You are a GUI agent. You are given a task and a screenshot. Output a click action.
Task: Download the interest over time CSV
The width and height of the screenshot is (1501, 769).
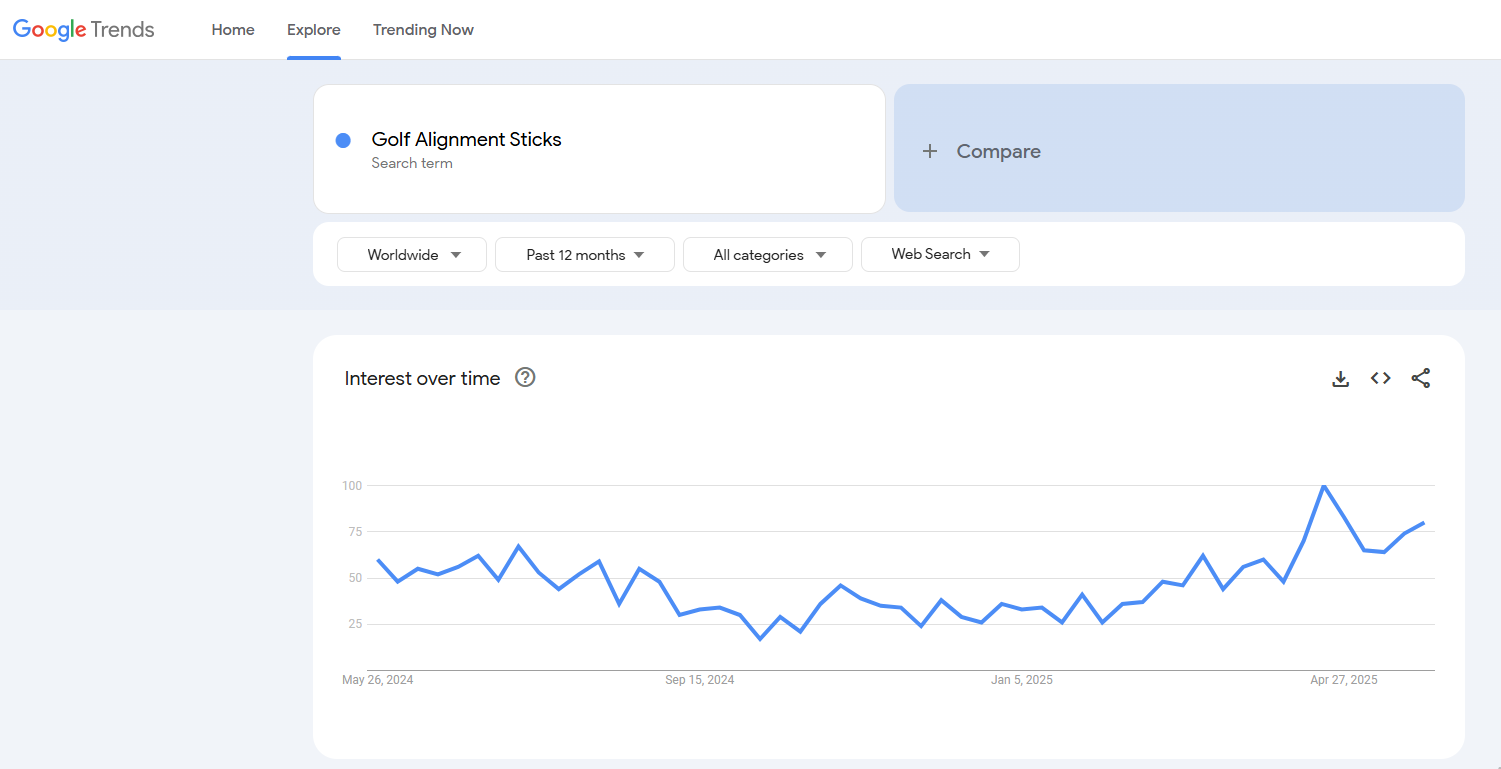[1341, 378]
